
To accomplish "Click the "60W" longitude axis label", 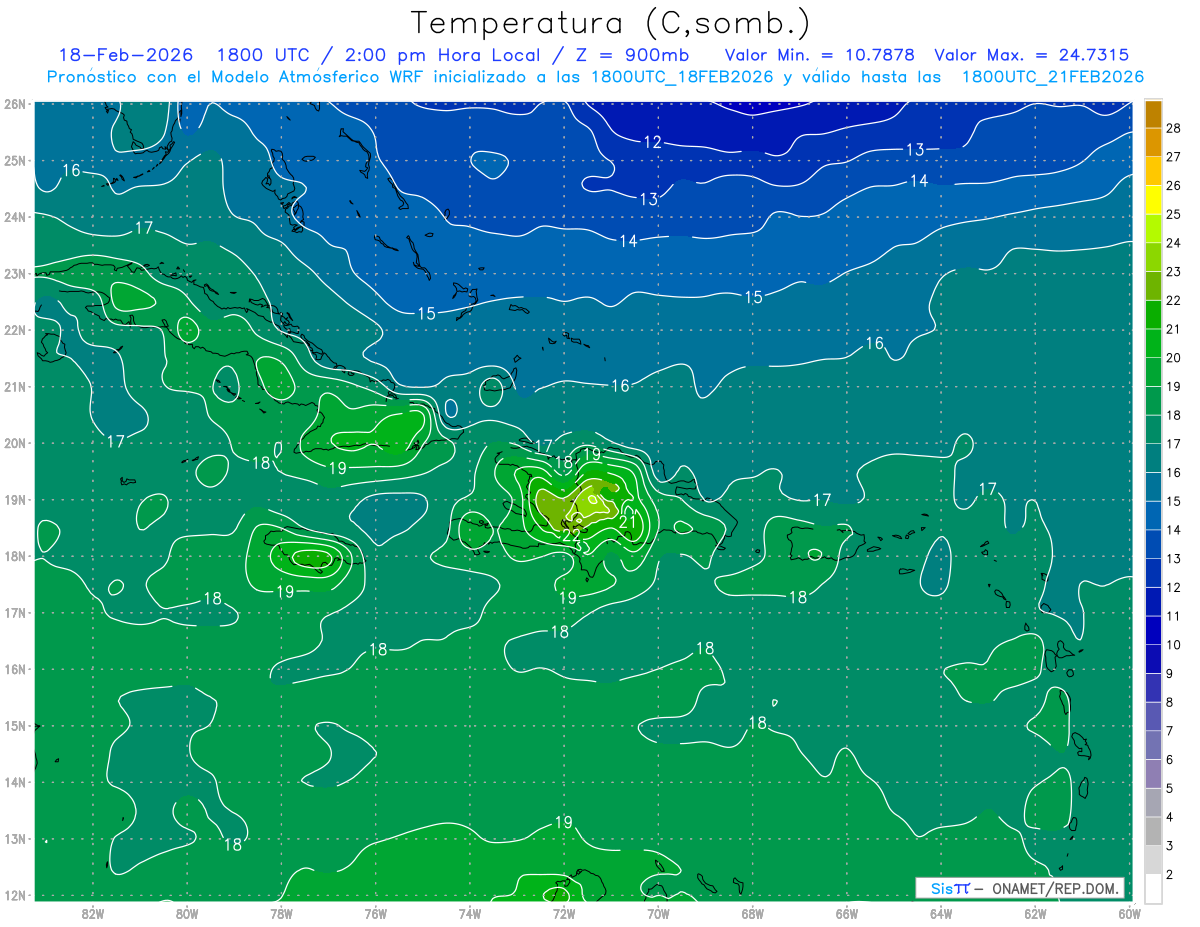I will click(1129, 913).
